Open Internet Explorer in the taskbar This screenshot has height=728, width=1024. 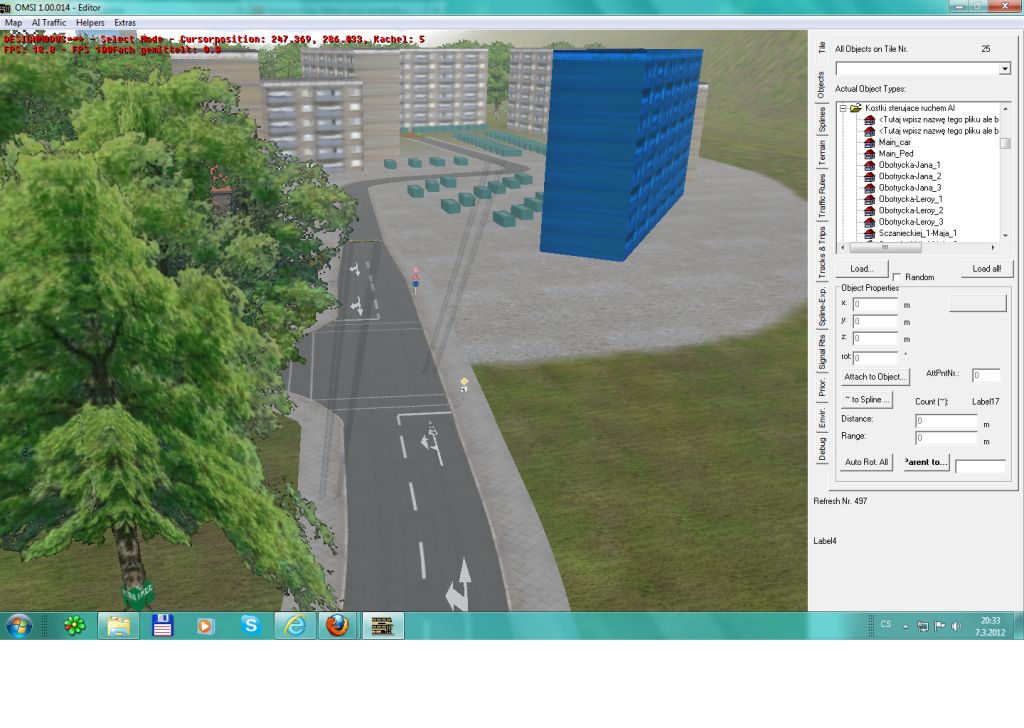(294, 625)
